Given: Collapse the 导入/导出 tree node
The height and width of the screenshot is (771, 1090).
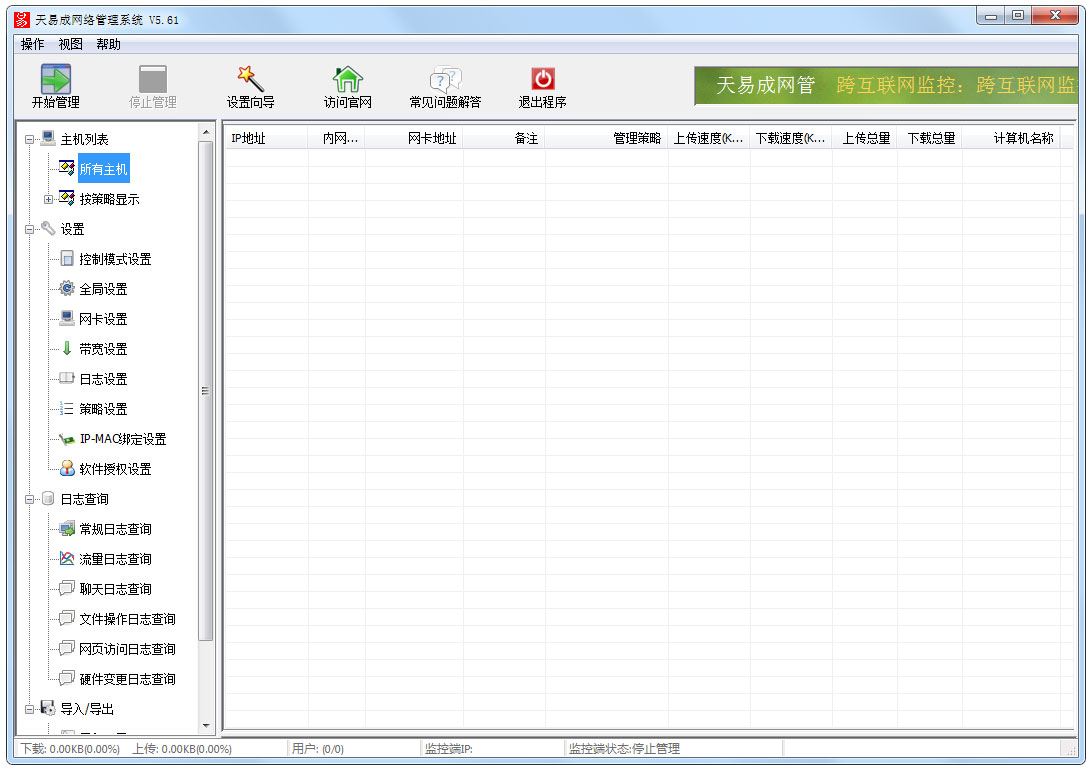Looking at the screenshot, I should (x=29, y=710).
